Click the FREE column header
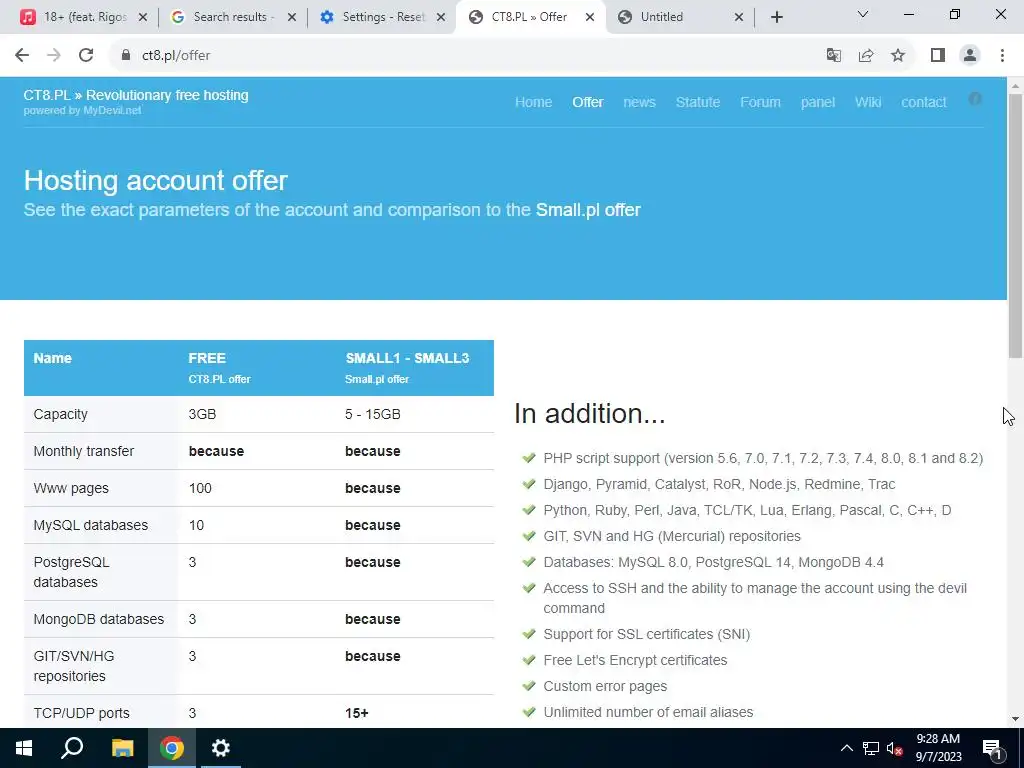Image resolution: width=1024 pixels, height=768 pixels. coord(207,358)
